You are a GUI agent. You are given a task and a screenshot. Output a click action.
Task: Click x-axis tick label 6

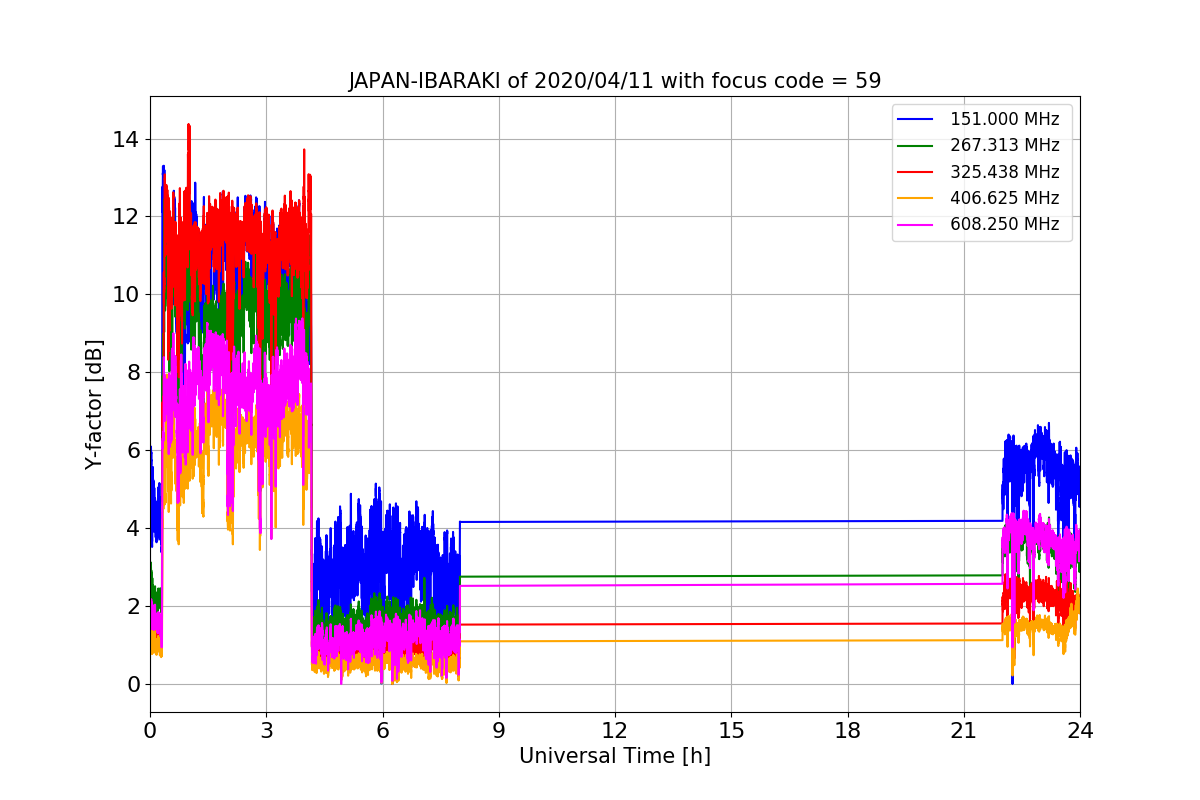coord(382,730)
